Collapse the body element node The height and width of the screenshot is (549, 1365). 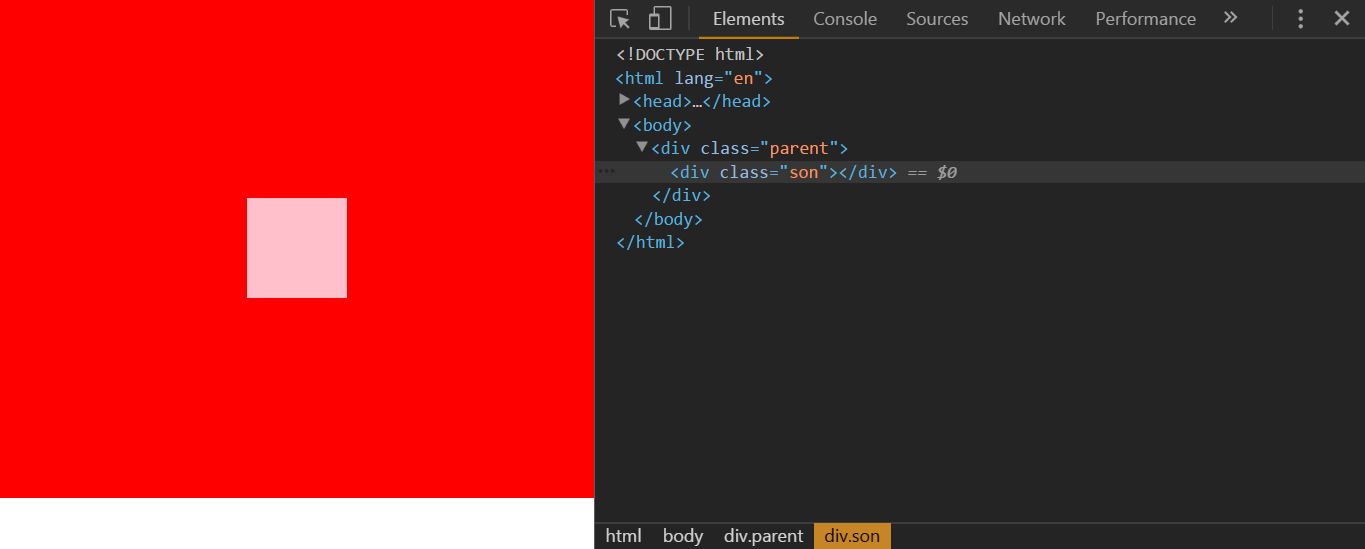point(624,124)
